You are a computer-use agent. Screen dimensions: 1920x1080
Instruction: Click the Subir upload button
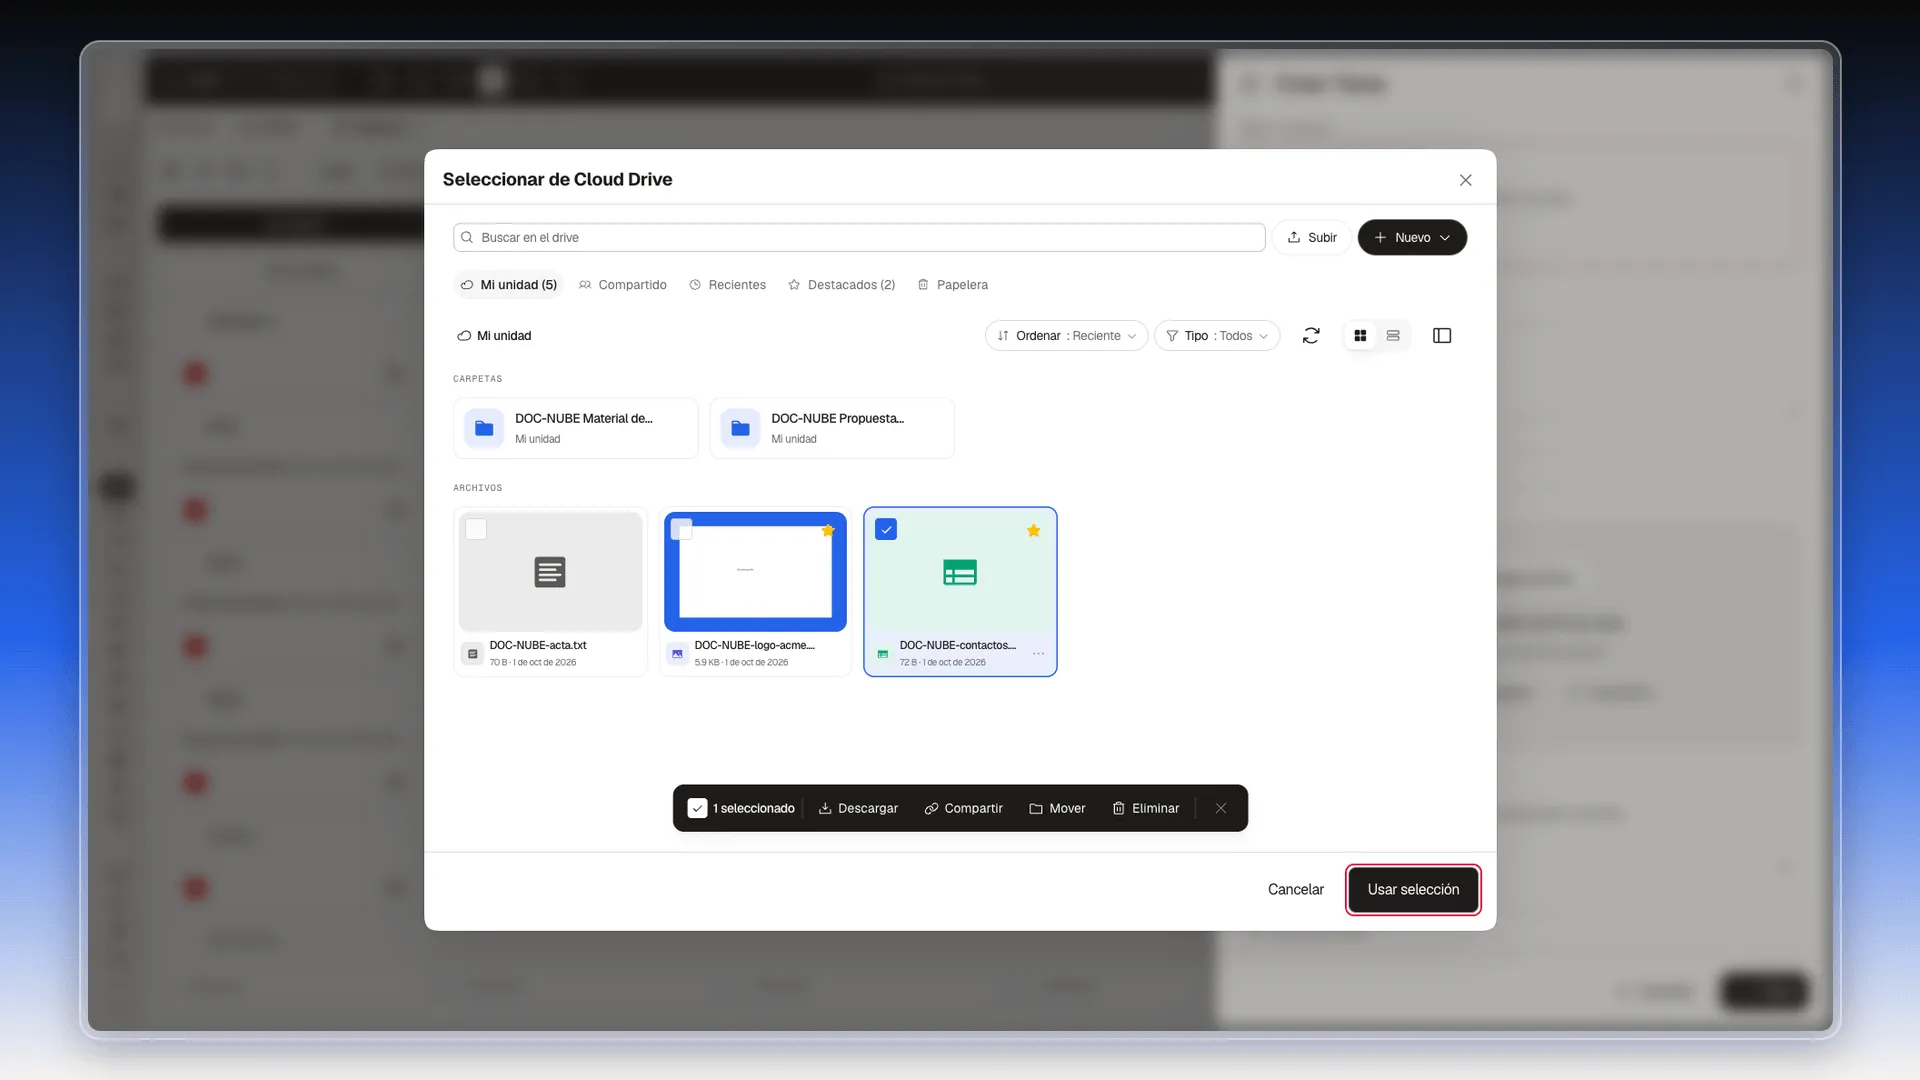[1312, 238]
